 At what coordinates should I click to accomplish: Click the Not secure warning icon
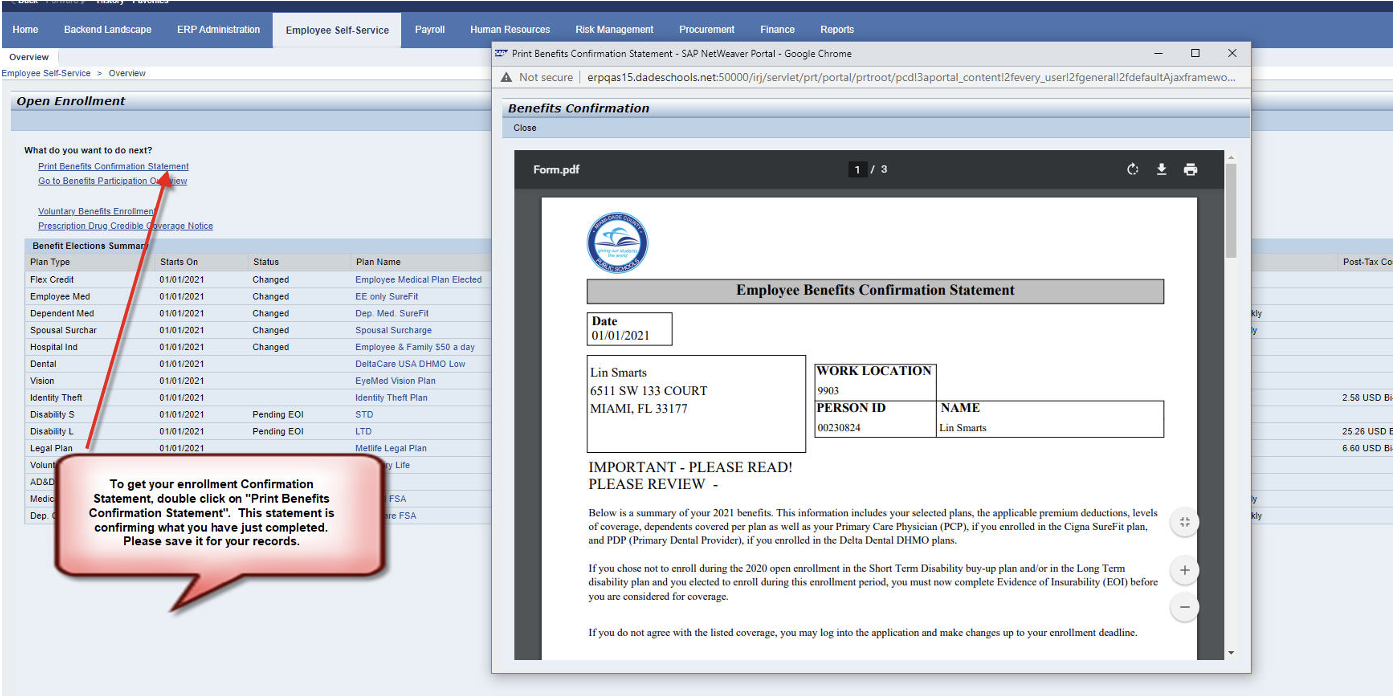click(506, 77)
